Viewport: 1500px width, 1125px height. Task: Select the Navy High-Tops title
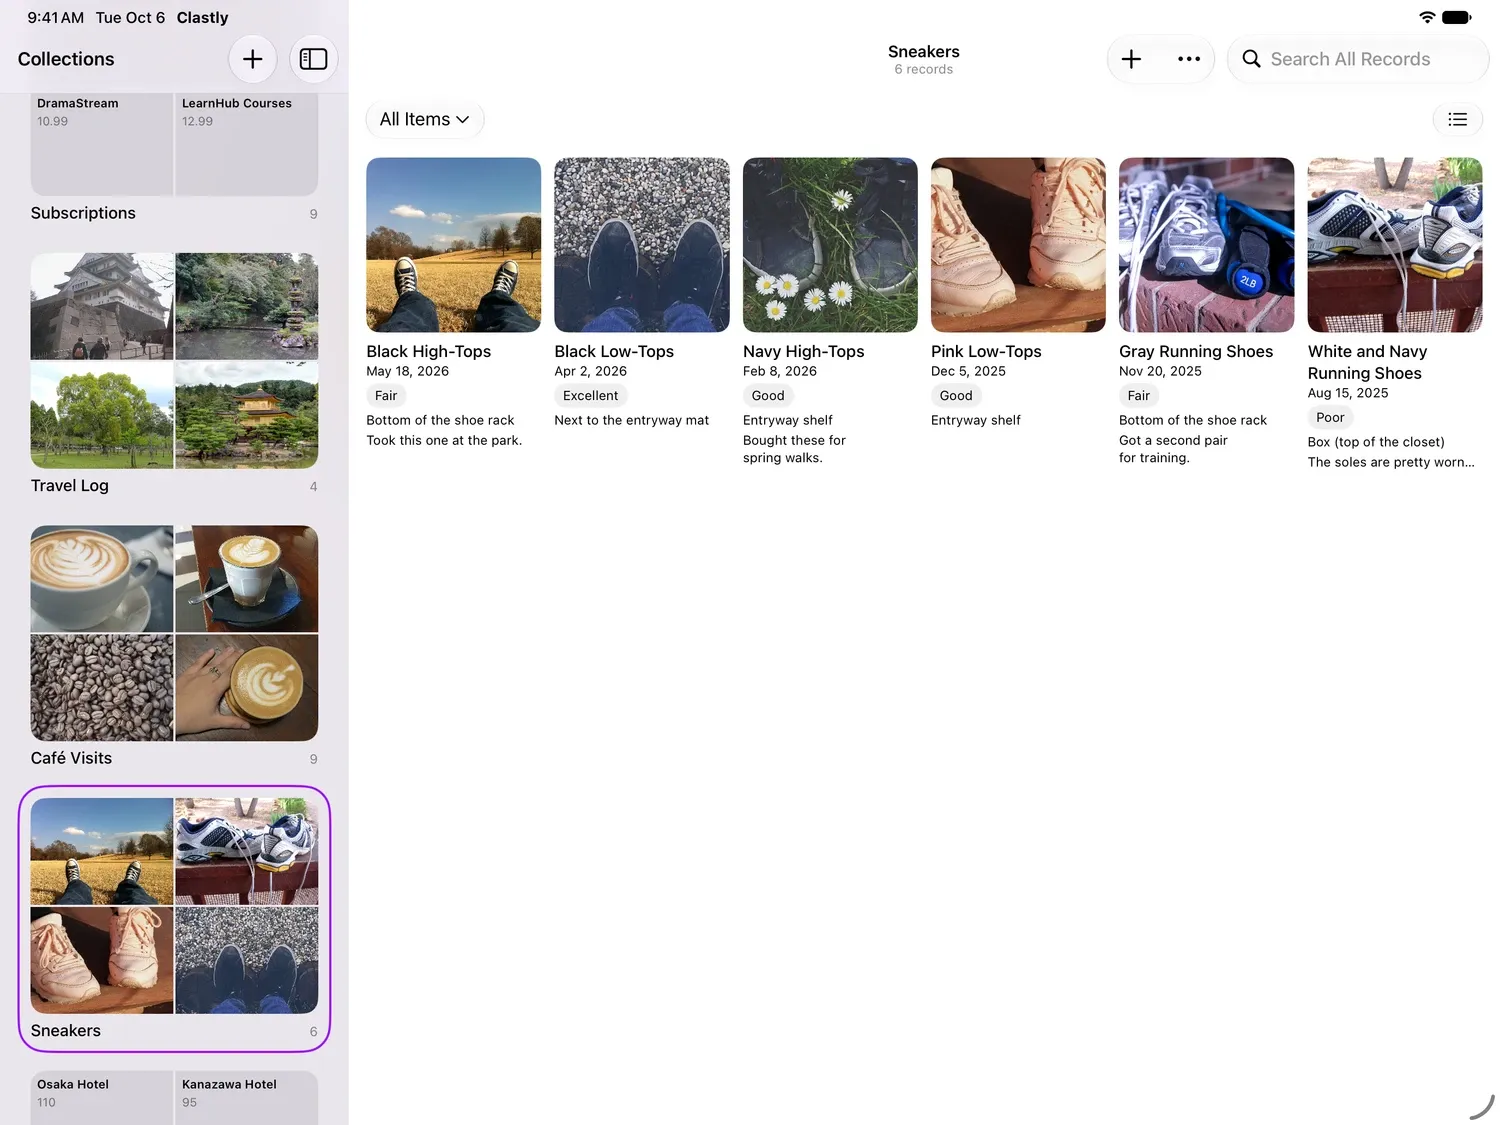pyautogui.click(x=804, y=351)
